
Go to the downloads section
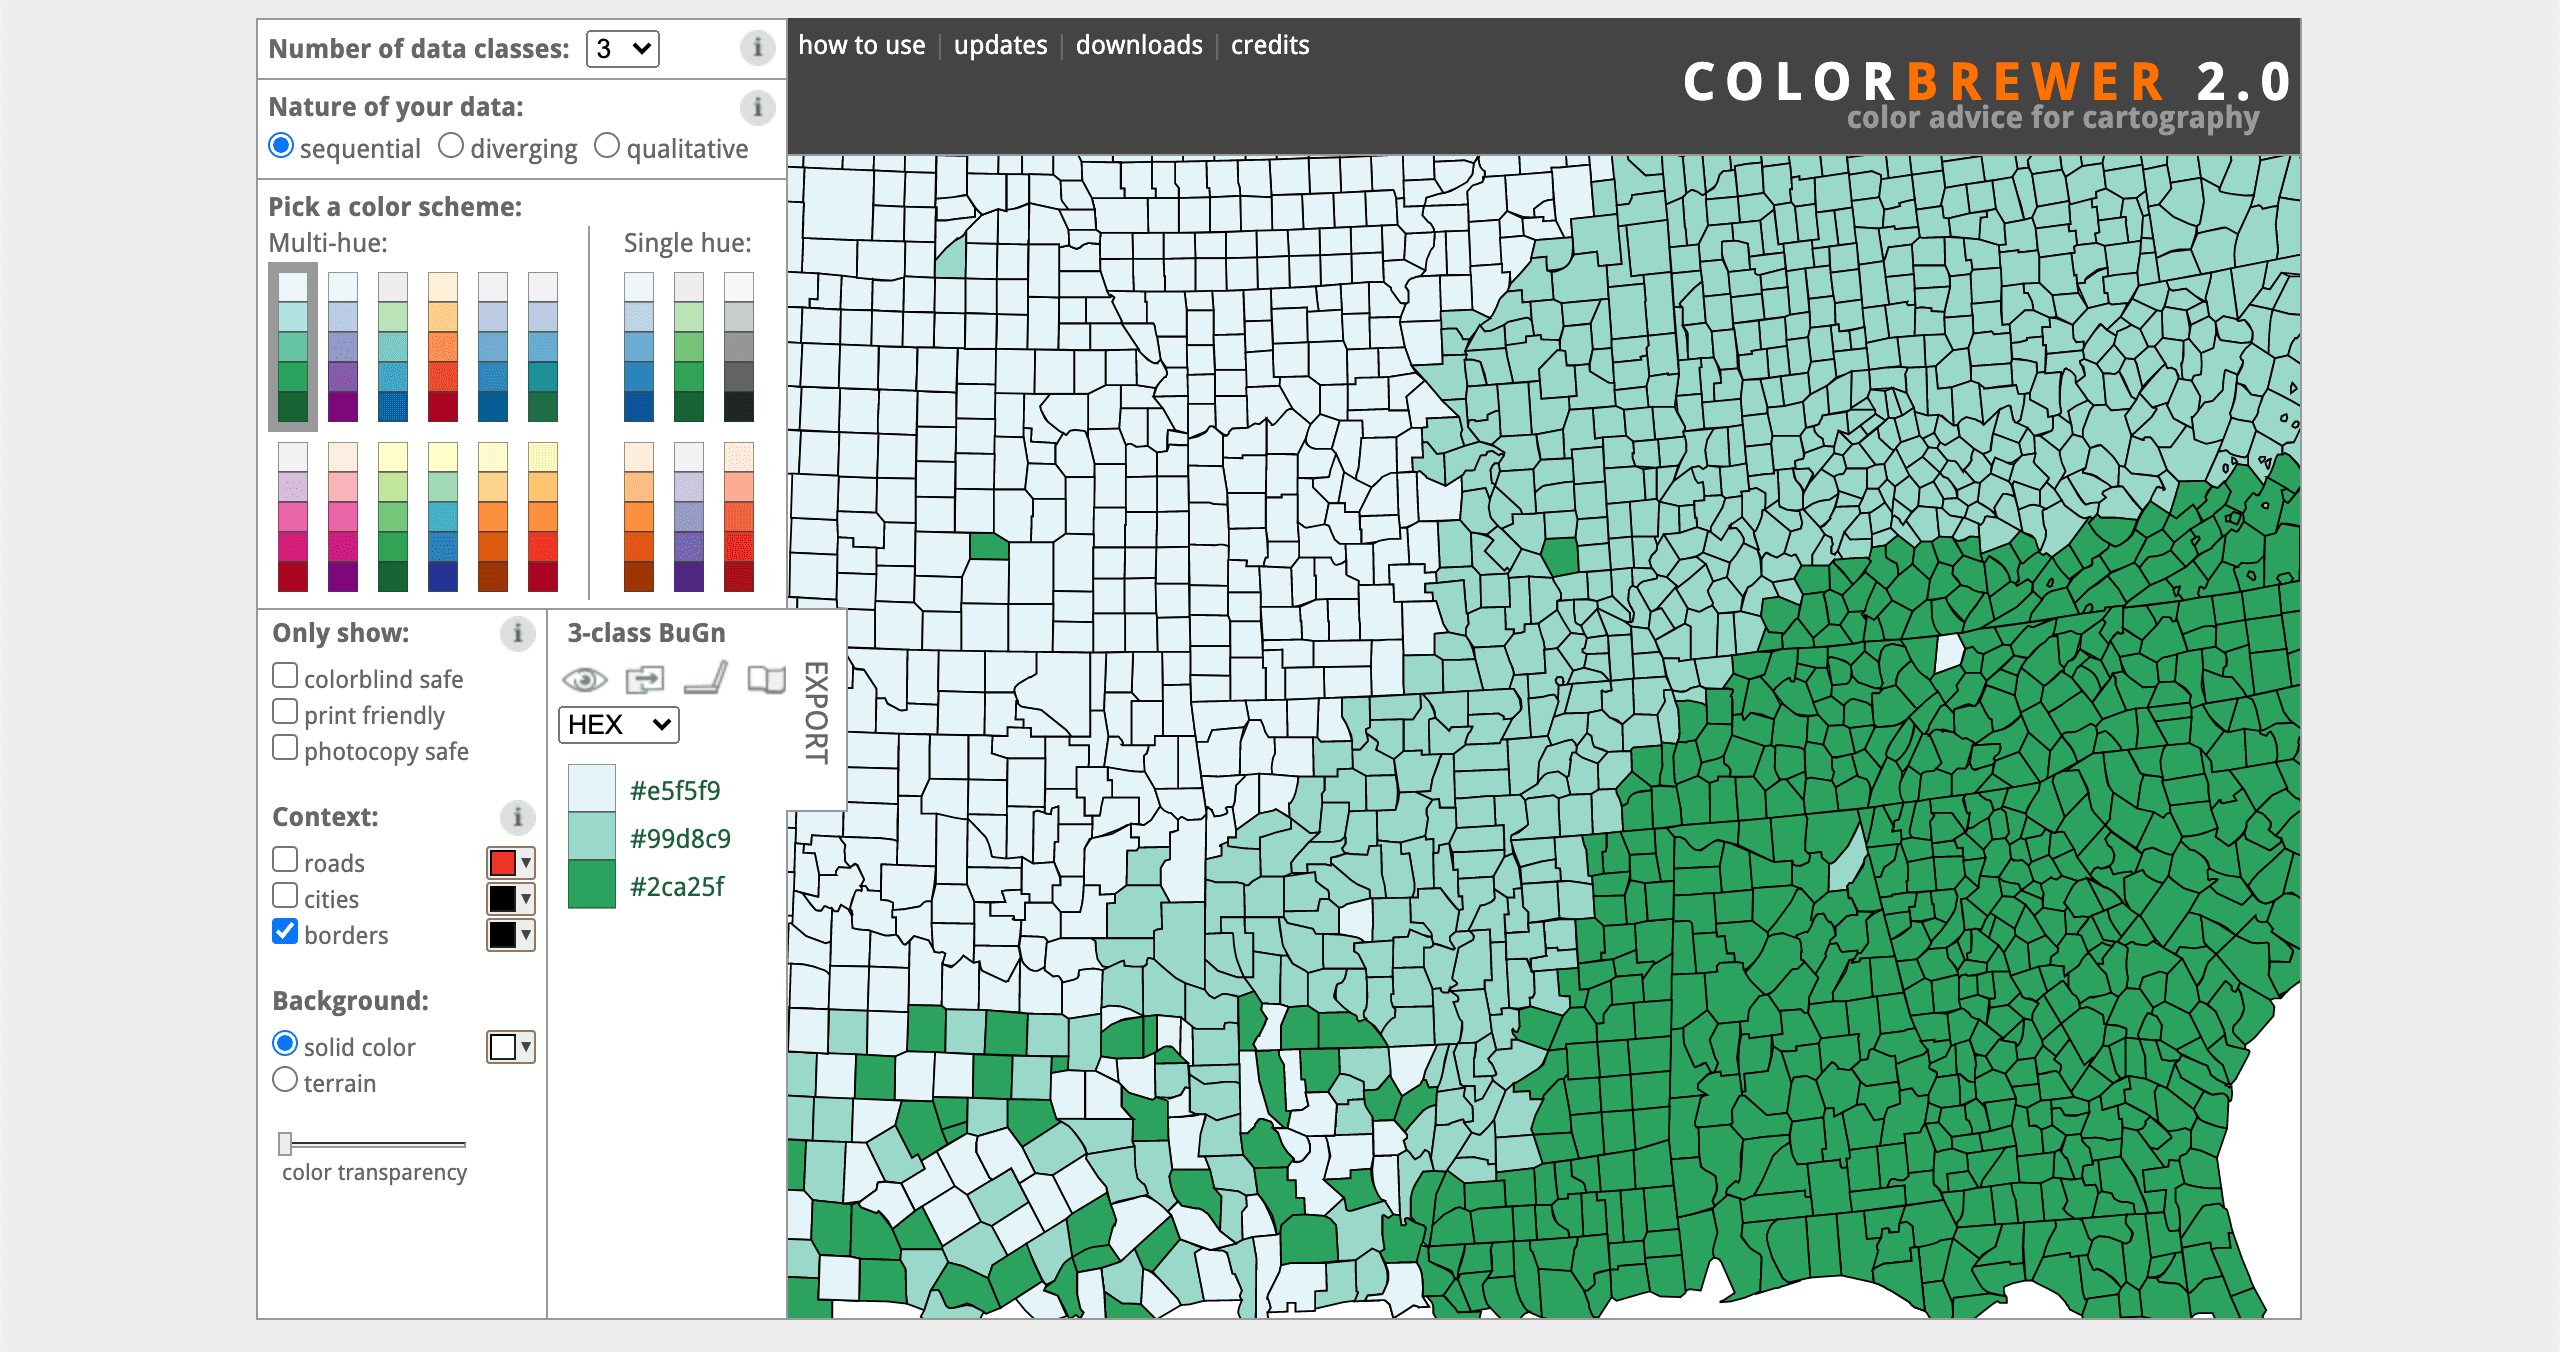(1139, 45)
